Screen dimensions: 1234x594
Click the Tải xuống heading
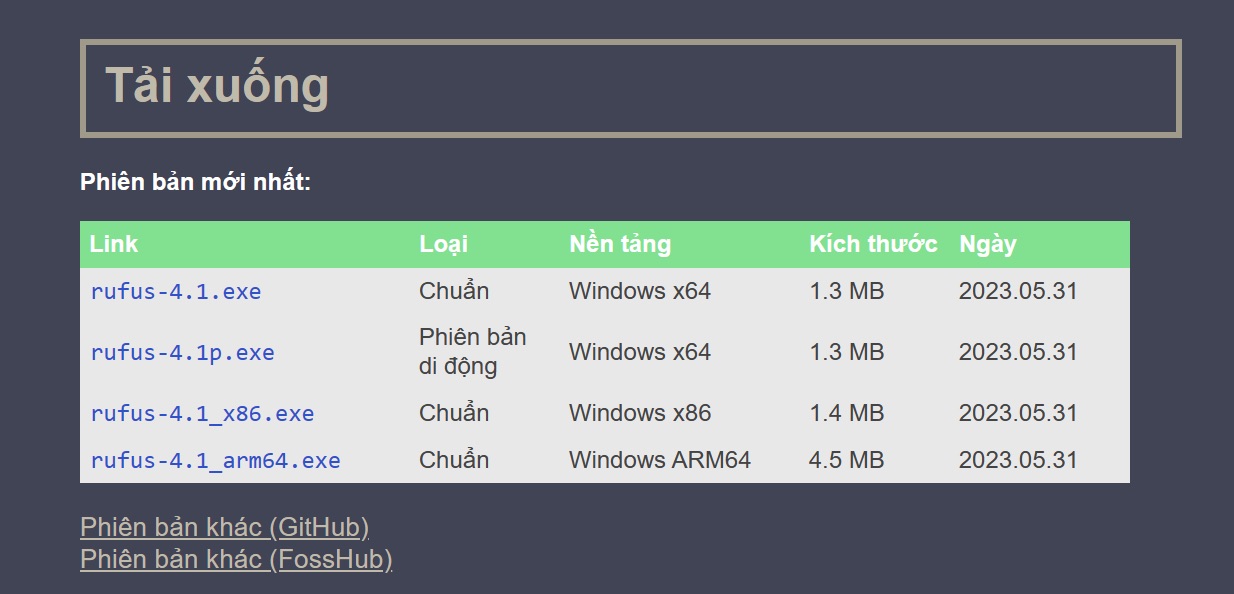click(217, 85)
